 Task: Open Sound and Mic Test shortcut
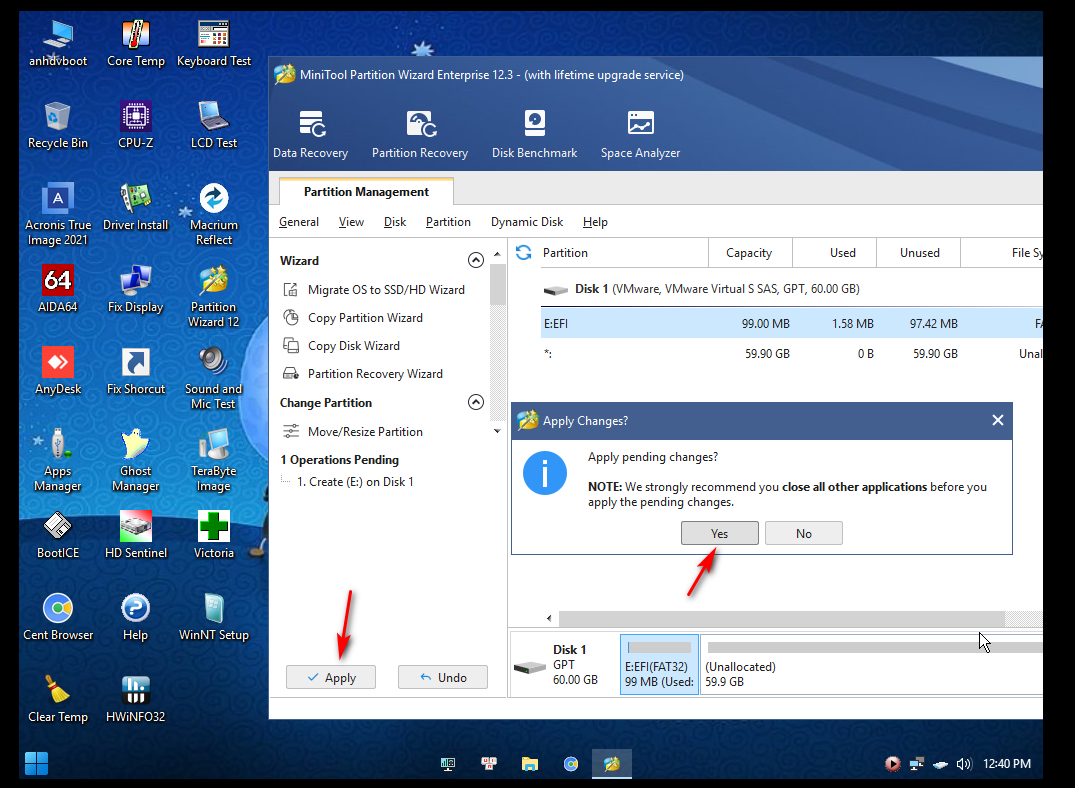point(214,379)
